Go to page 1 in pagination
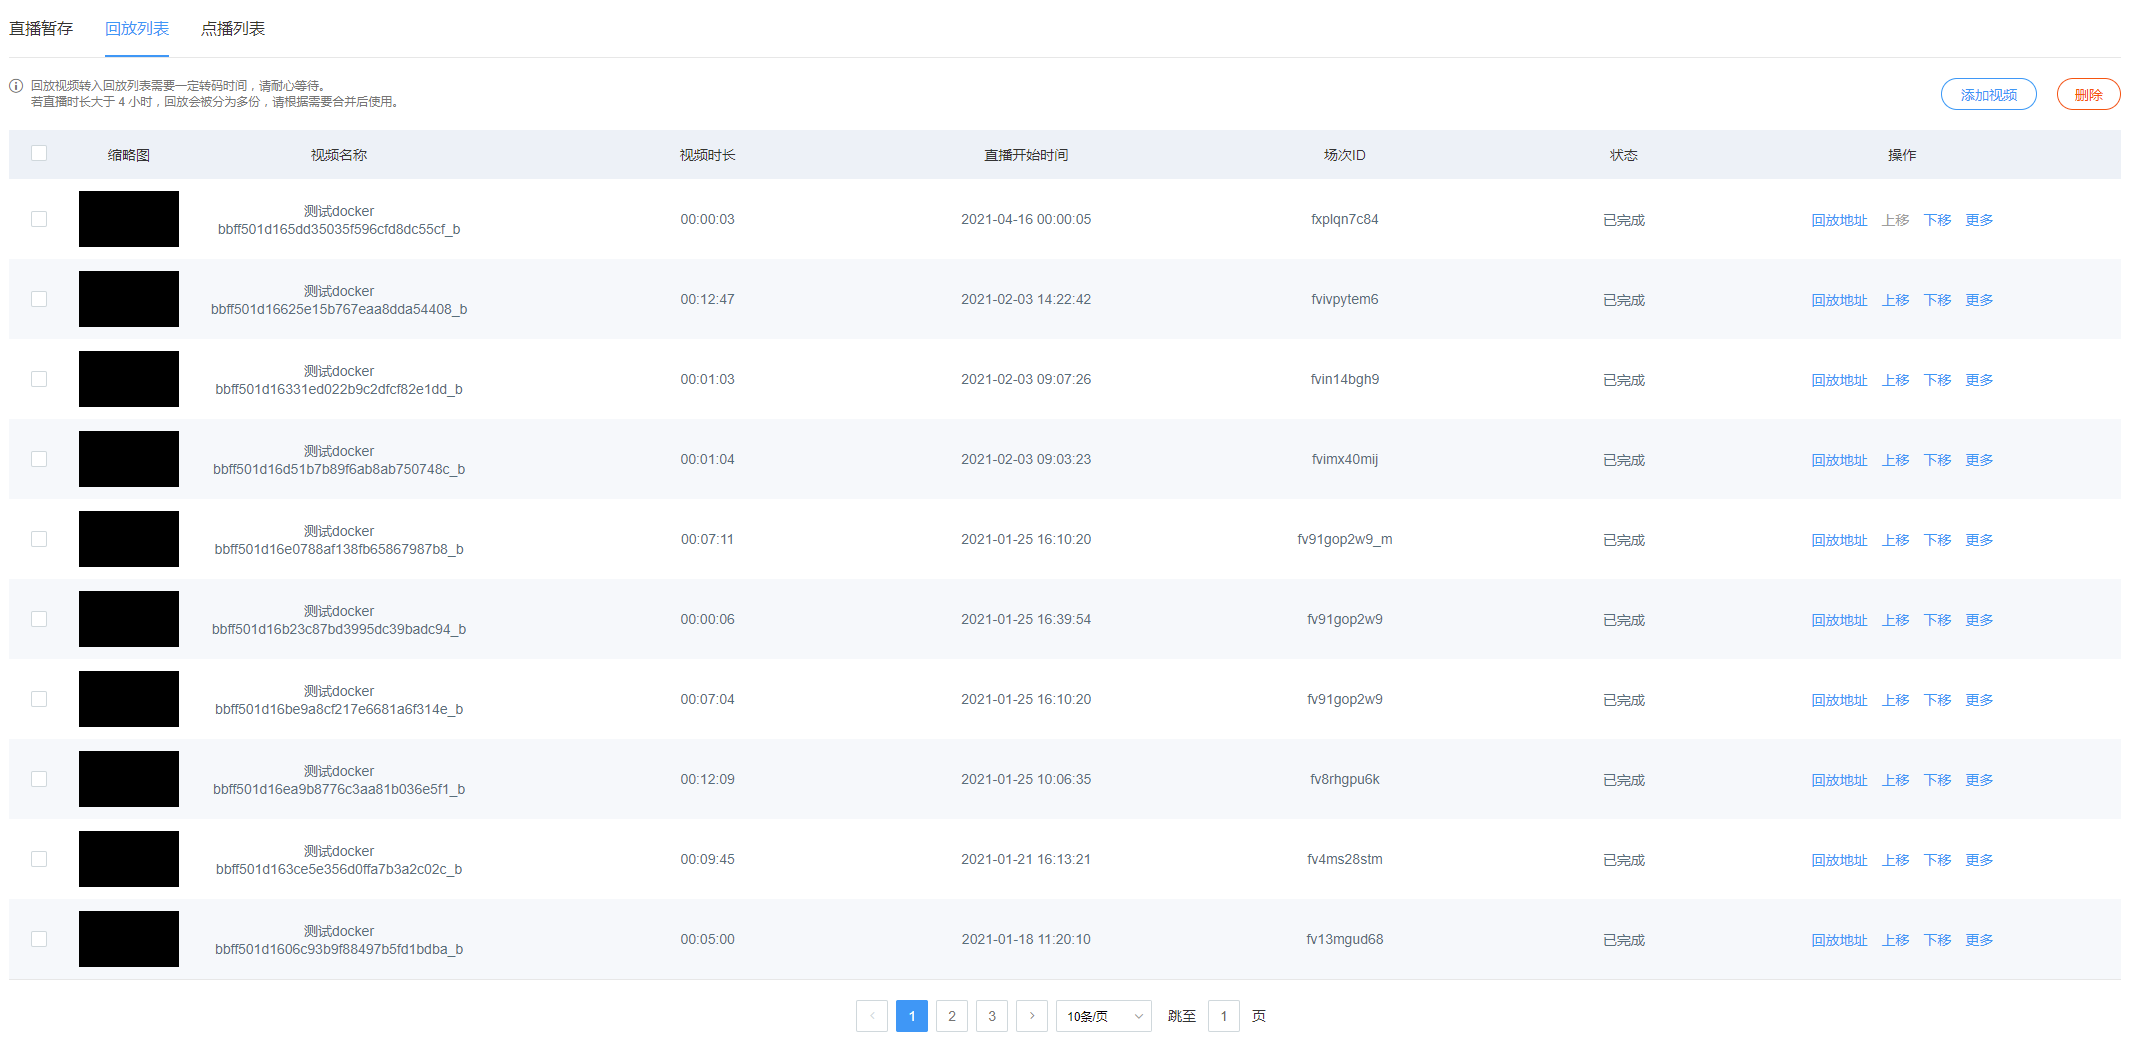 912,1016
